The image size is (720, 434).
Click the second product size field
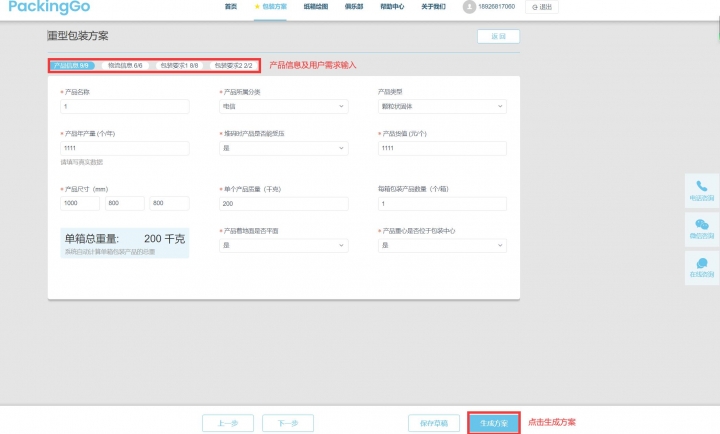(x=124, y=203)
